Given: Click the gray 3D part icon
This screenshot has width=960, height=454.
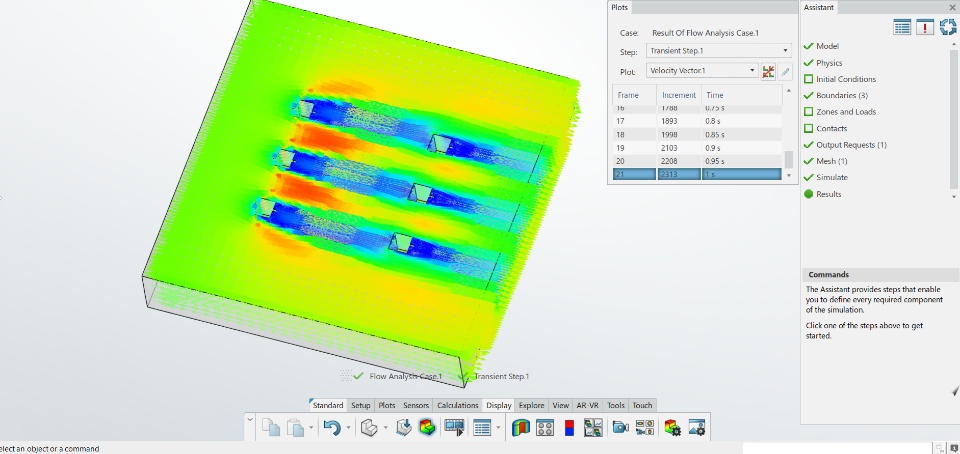Looking at the screenshot, I should 369,427.
